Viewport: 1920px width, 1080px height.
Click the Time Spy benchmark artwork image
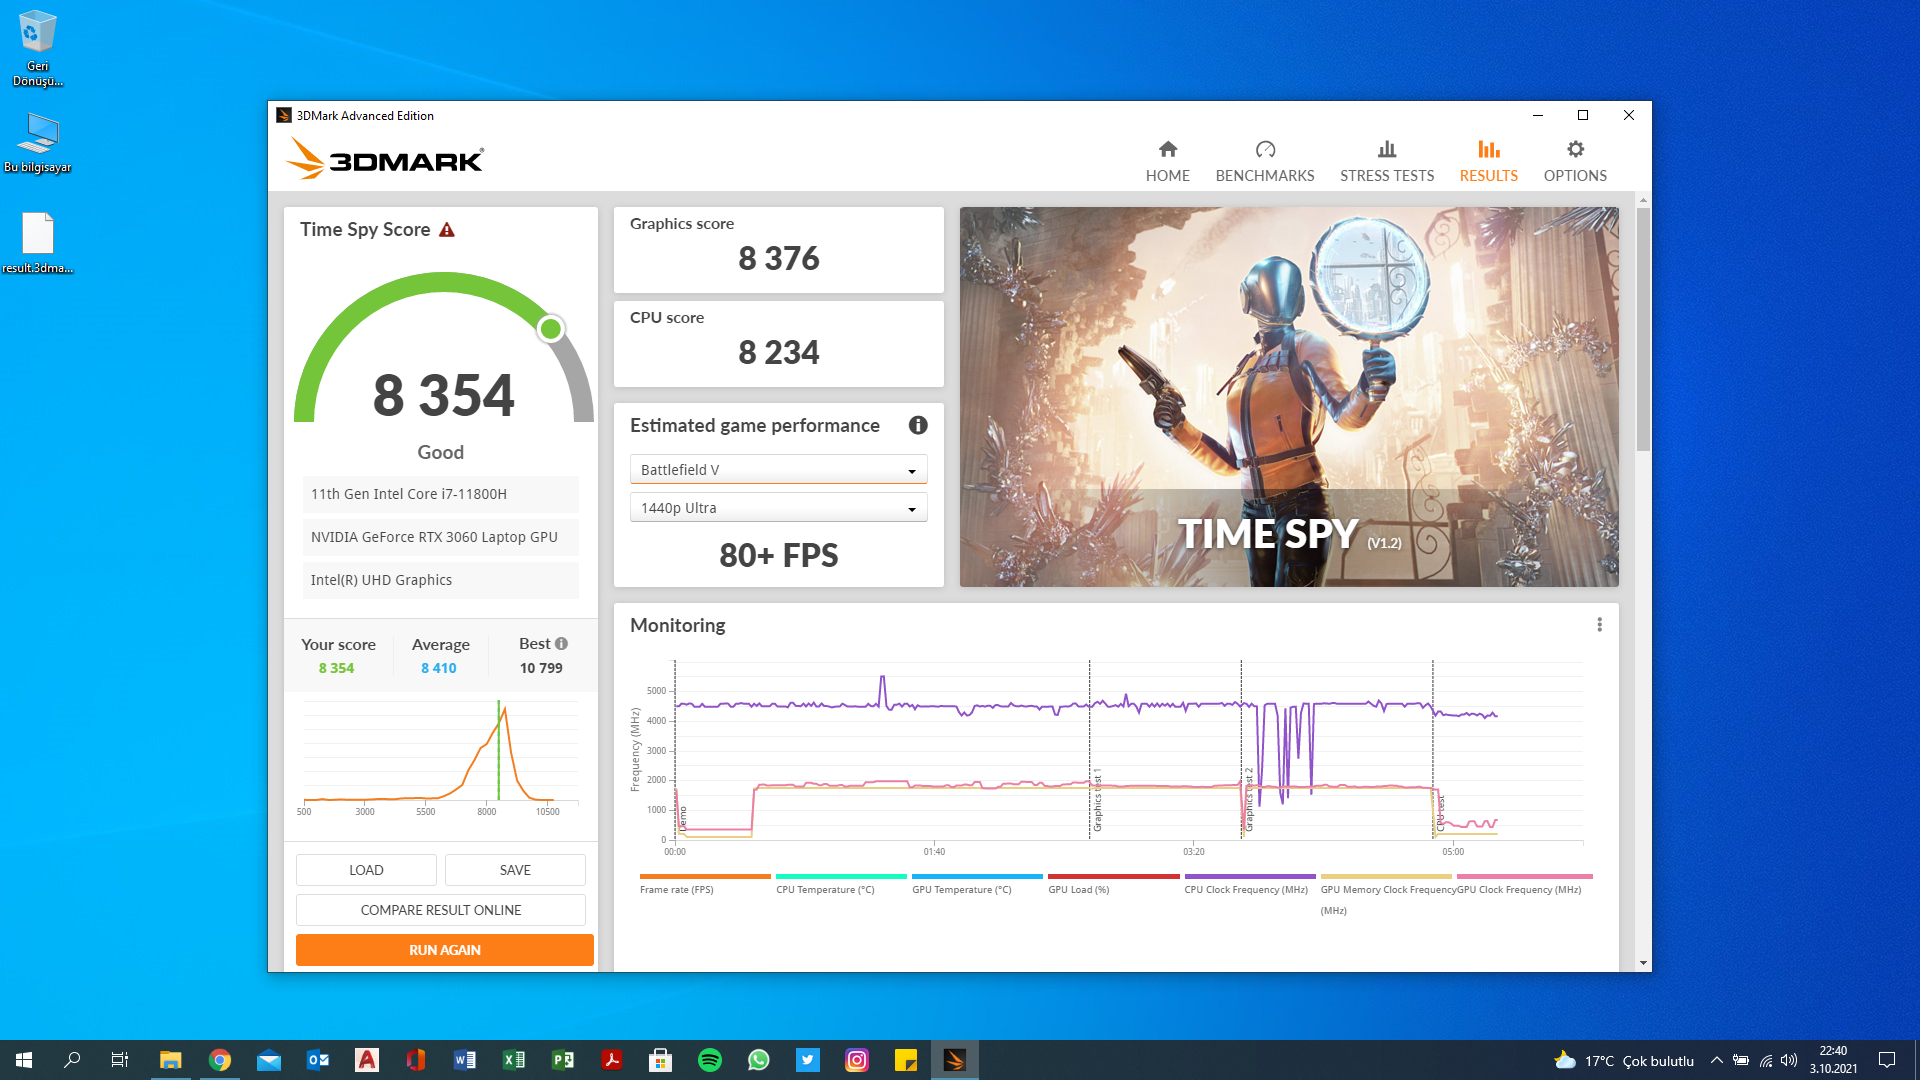point(1288,396)
